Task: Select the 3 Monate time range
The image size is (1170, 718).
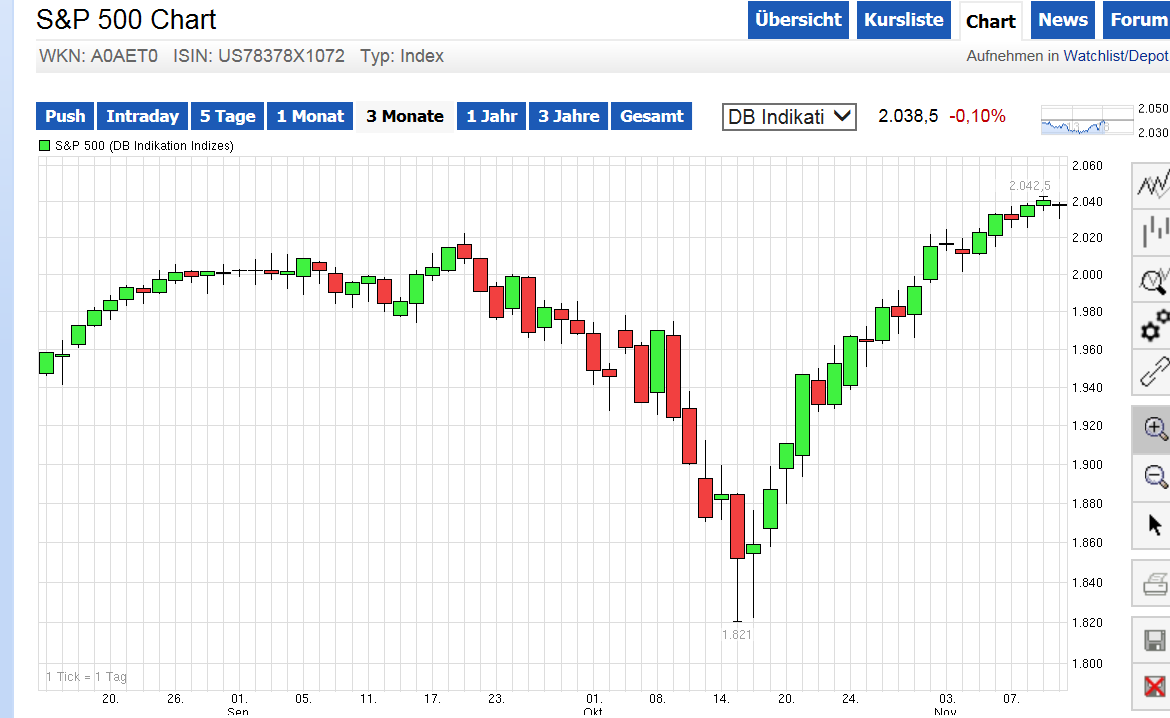Action: [x=404, y=116]
